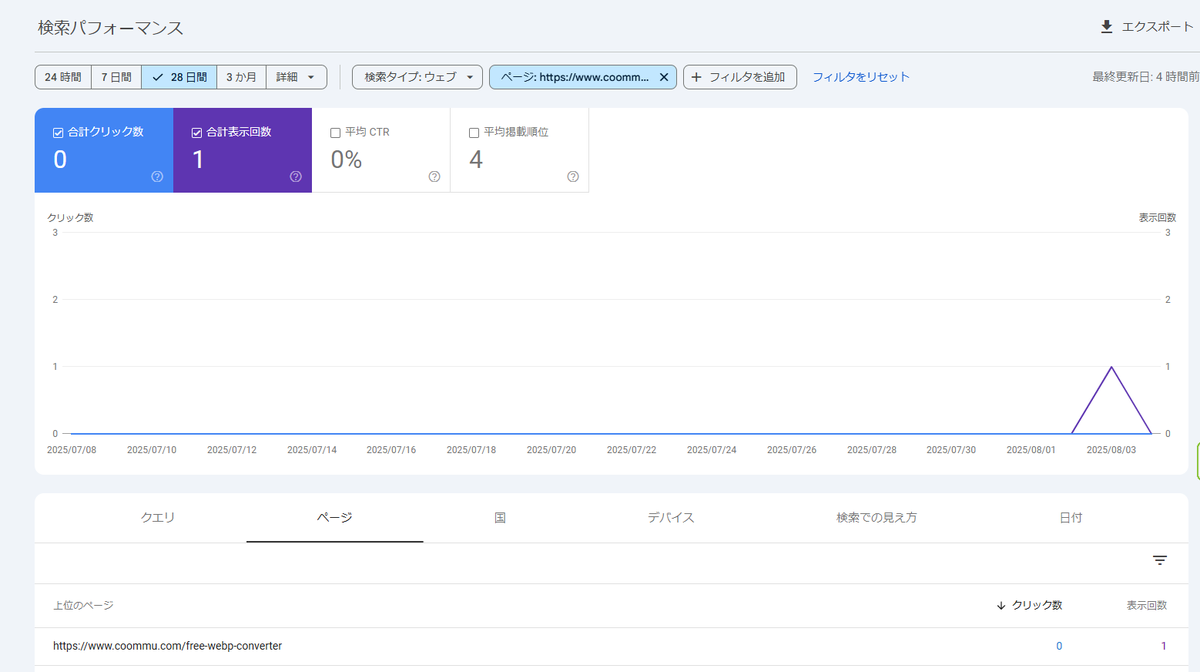Click the help icon on 平均掲載順位 card

572,176
